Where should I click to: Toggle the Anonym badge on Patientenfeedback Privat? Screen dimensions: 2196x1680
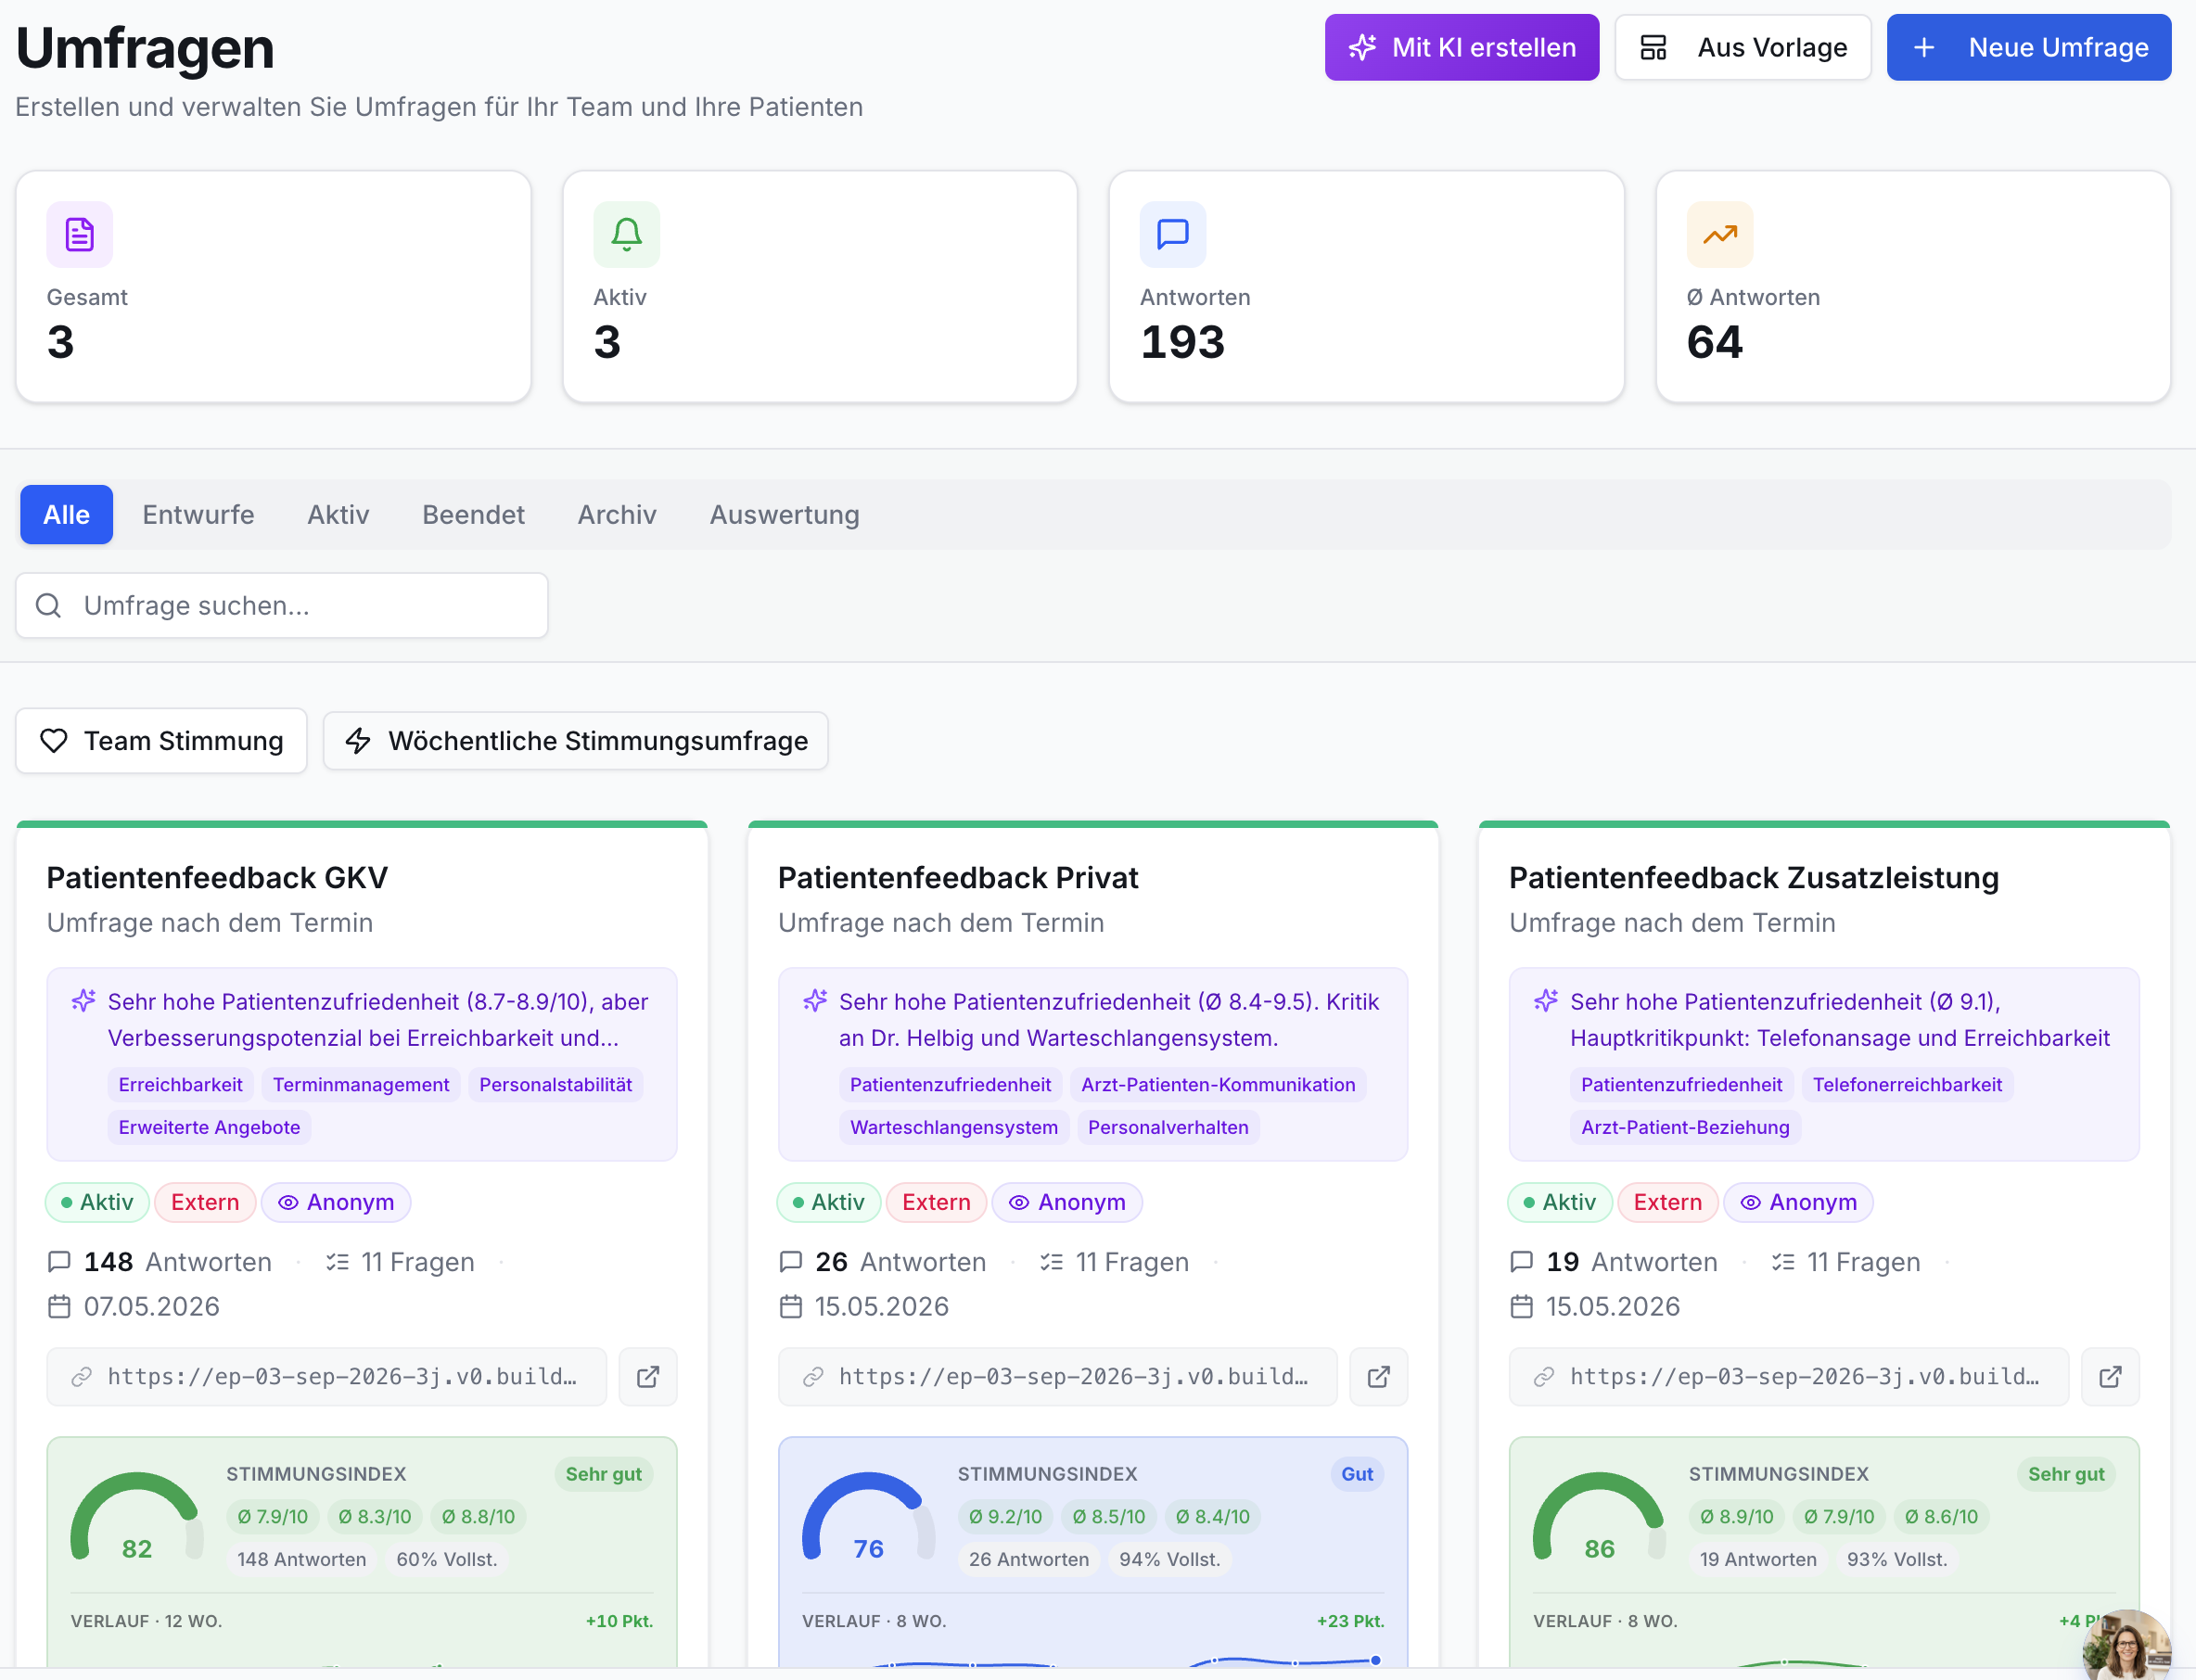click(x=1067, y=1202)
